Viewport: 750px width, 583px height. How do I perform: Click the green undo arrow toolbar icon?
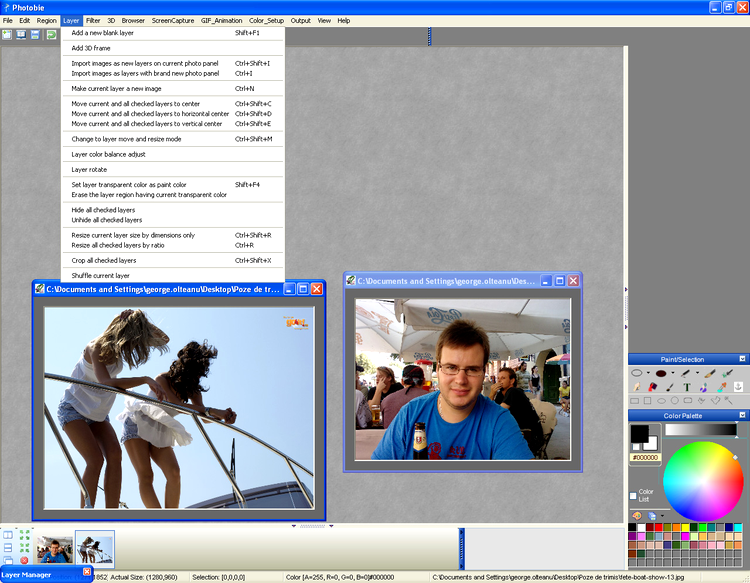51,34
